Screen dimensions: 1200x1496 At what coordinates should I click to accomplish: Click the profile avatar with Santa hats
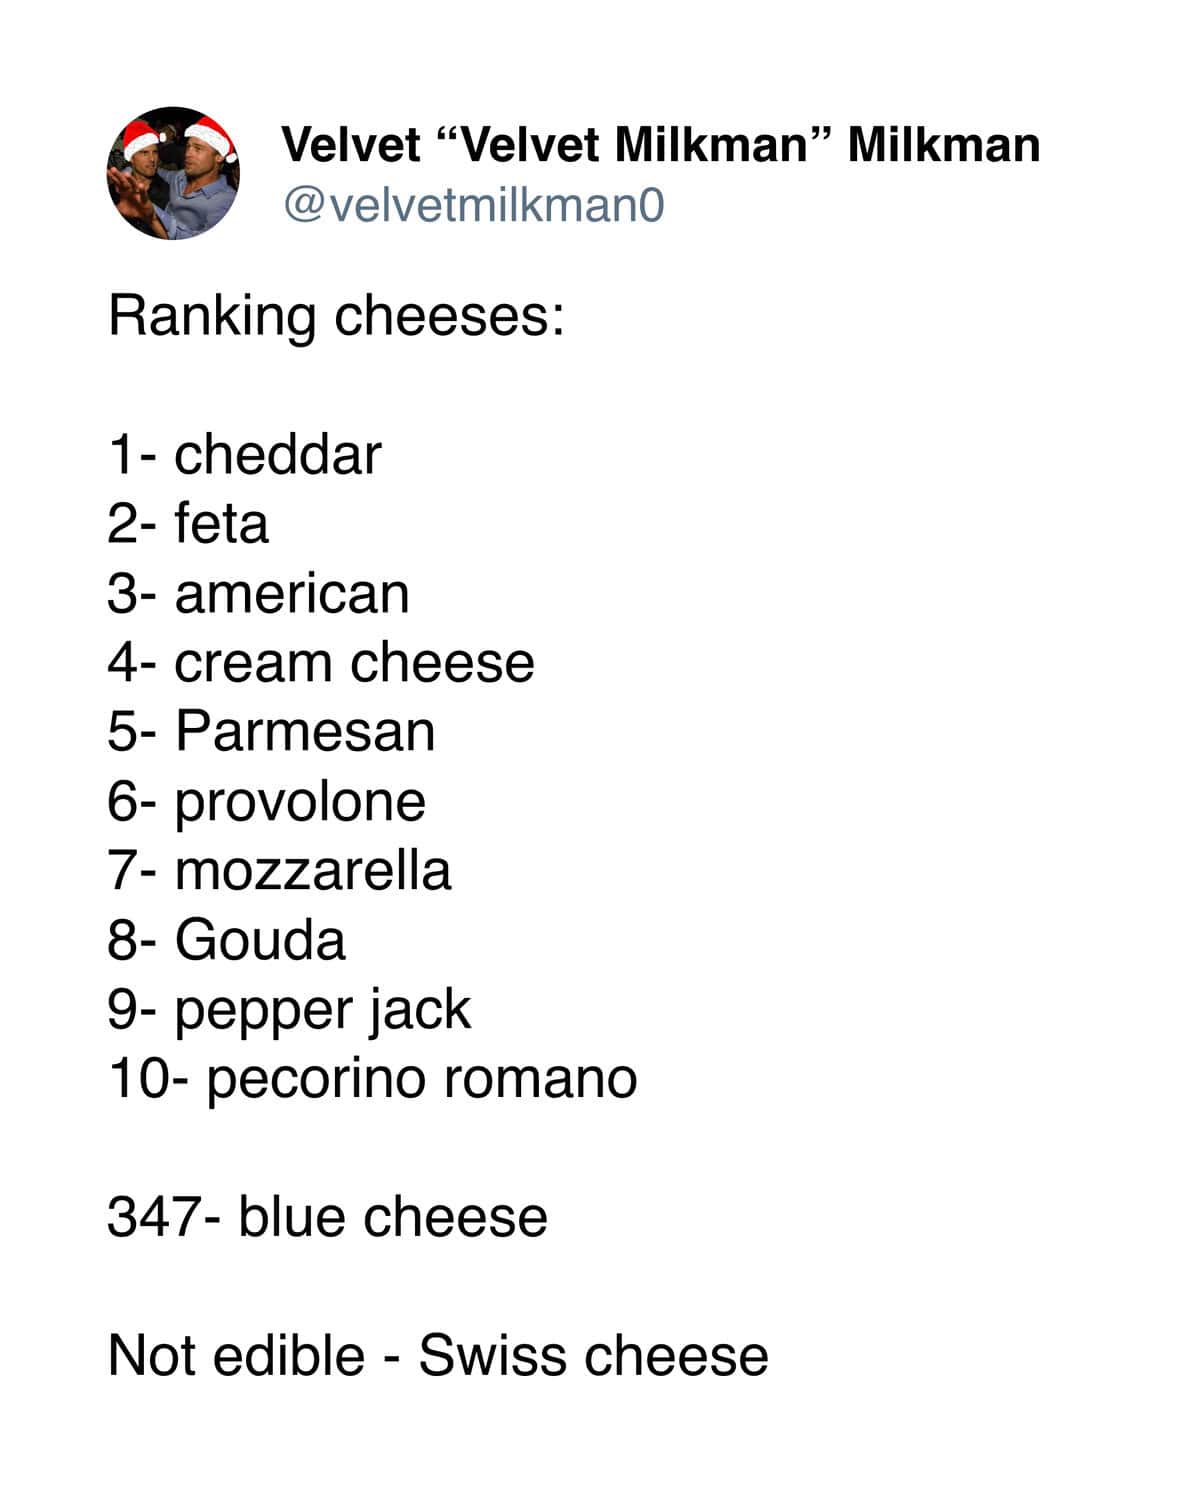[x=173, y=173]
